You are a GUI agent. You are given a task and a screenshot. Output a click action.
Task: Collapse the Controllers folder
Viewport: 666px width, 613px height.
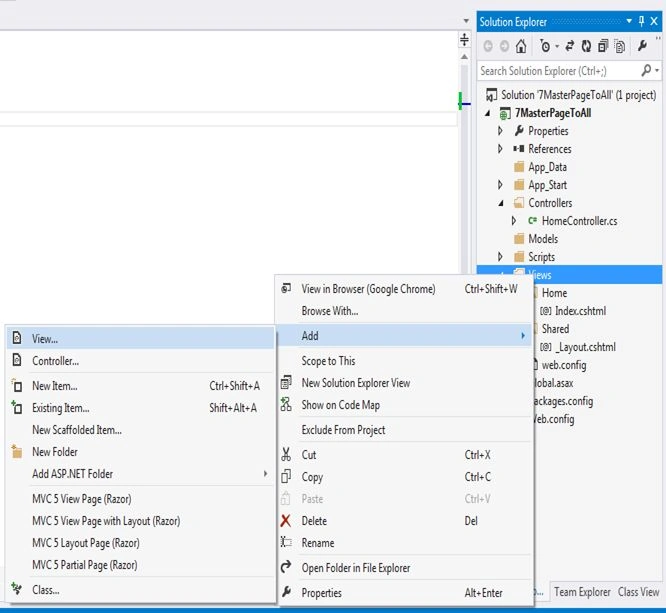[501, 203]
